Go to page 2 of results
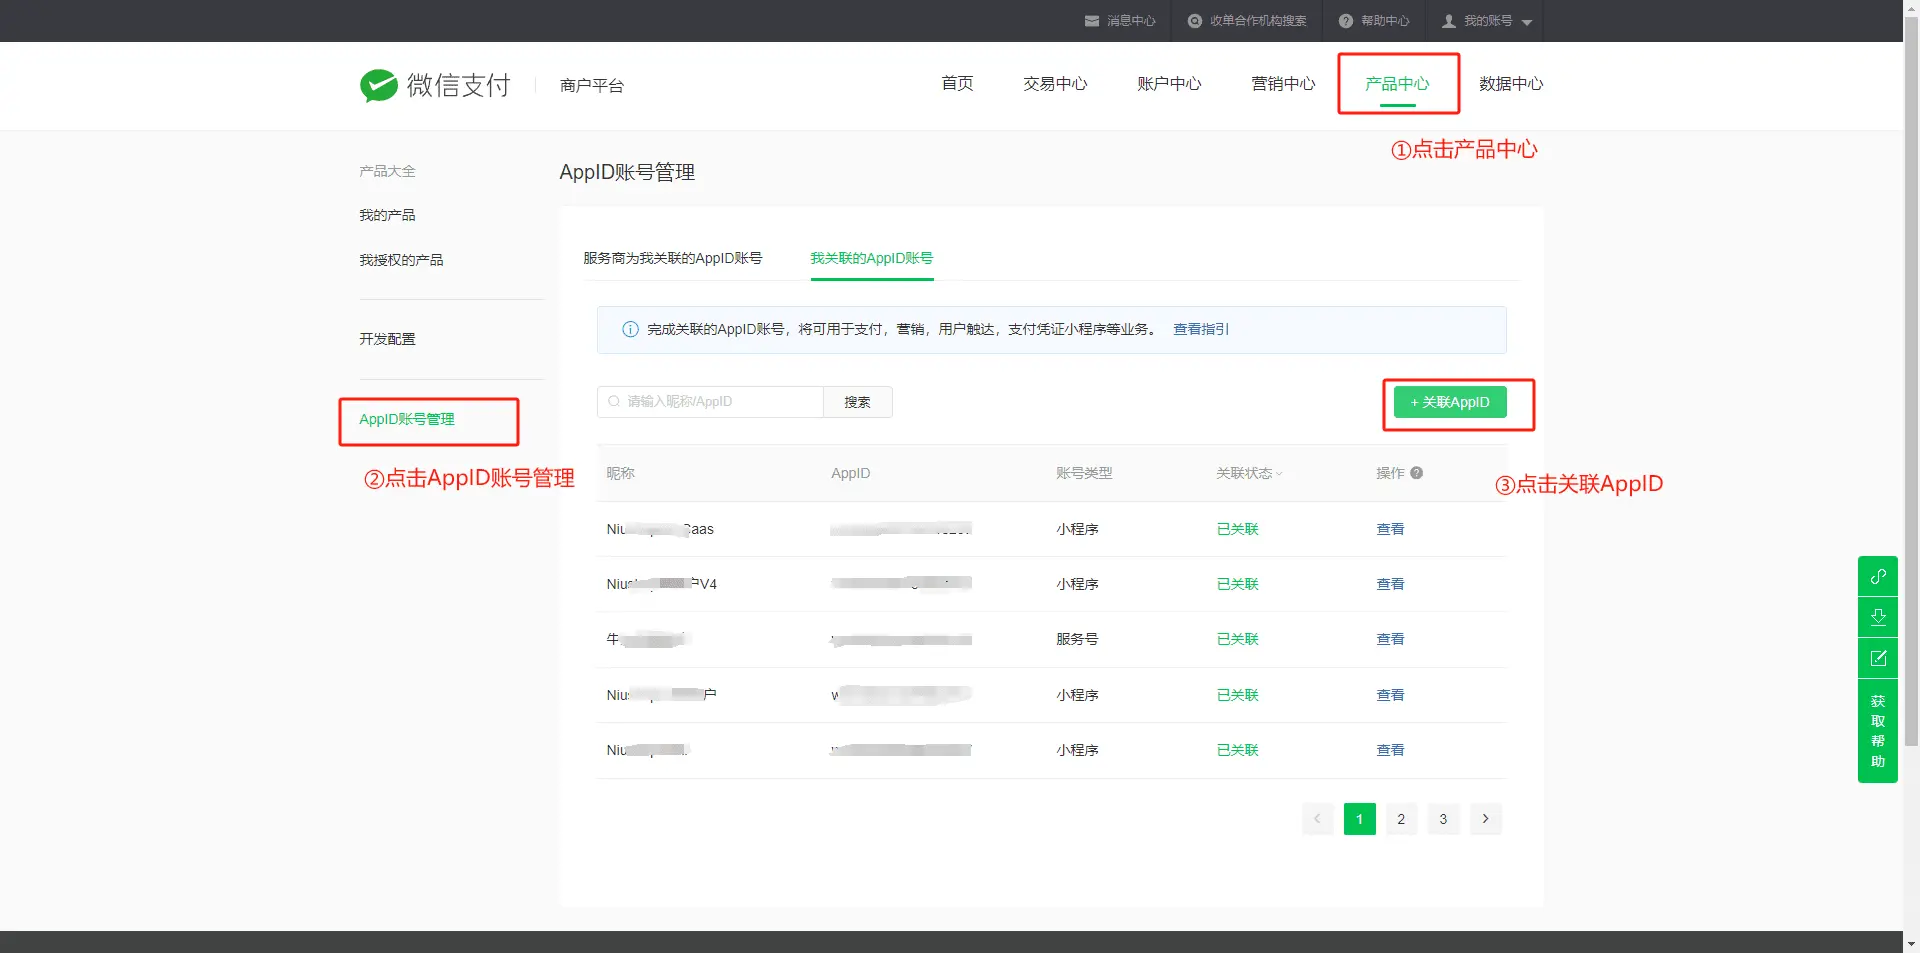 coord(1401,819)
